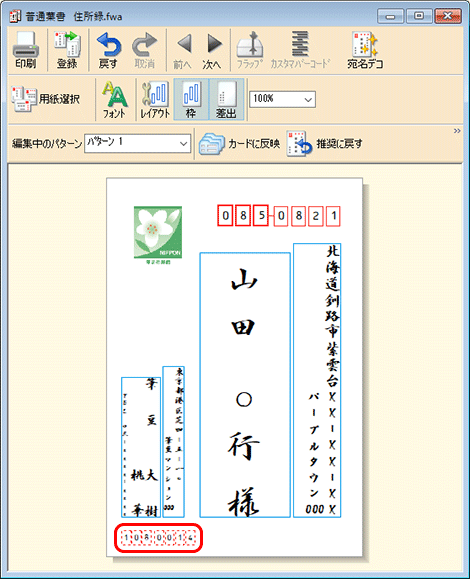
Task: Select the sender address frame
Action: (174, 442)
